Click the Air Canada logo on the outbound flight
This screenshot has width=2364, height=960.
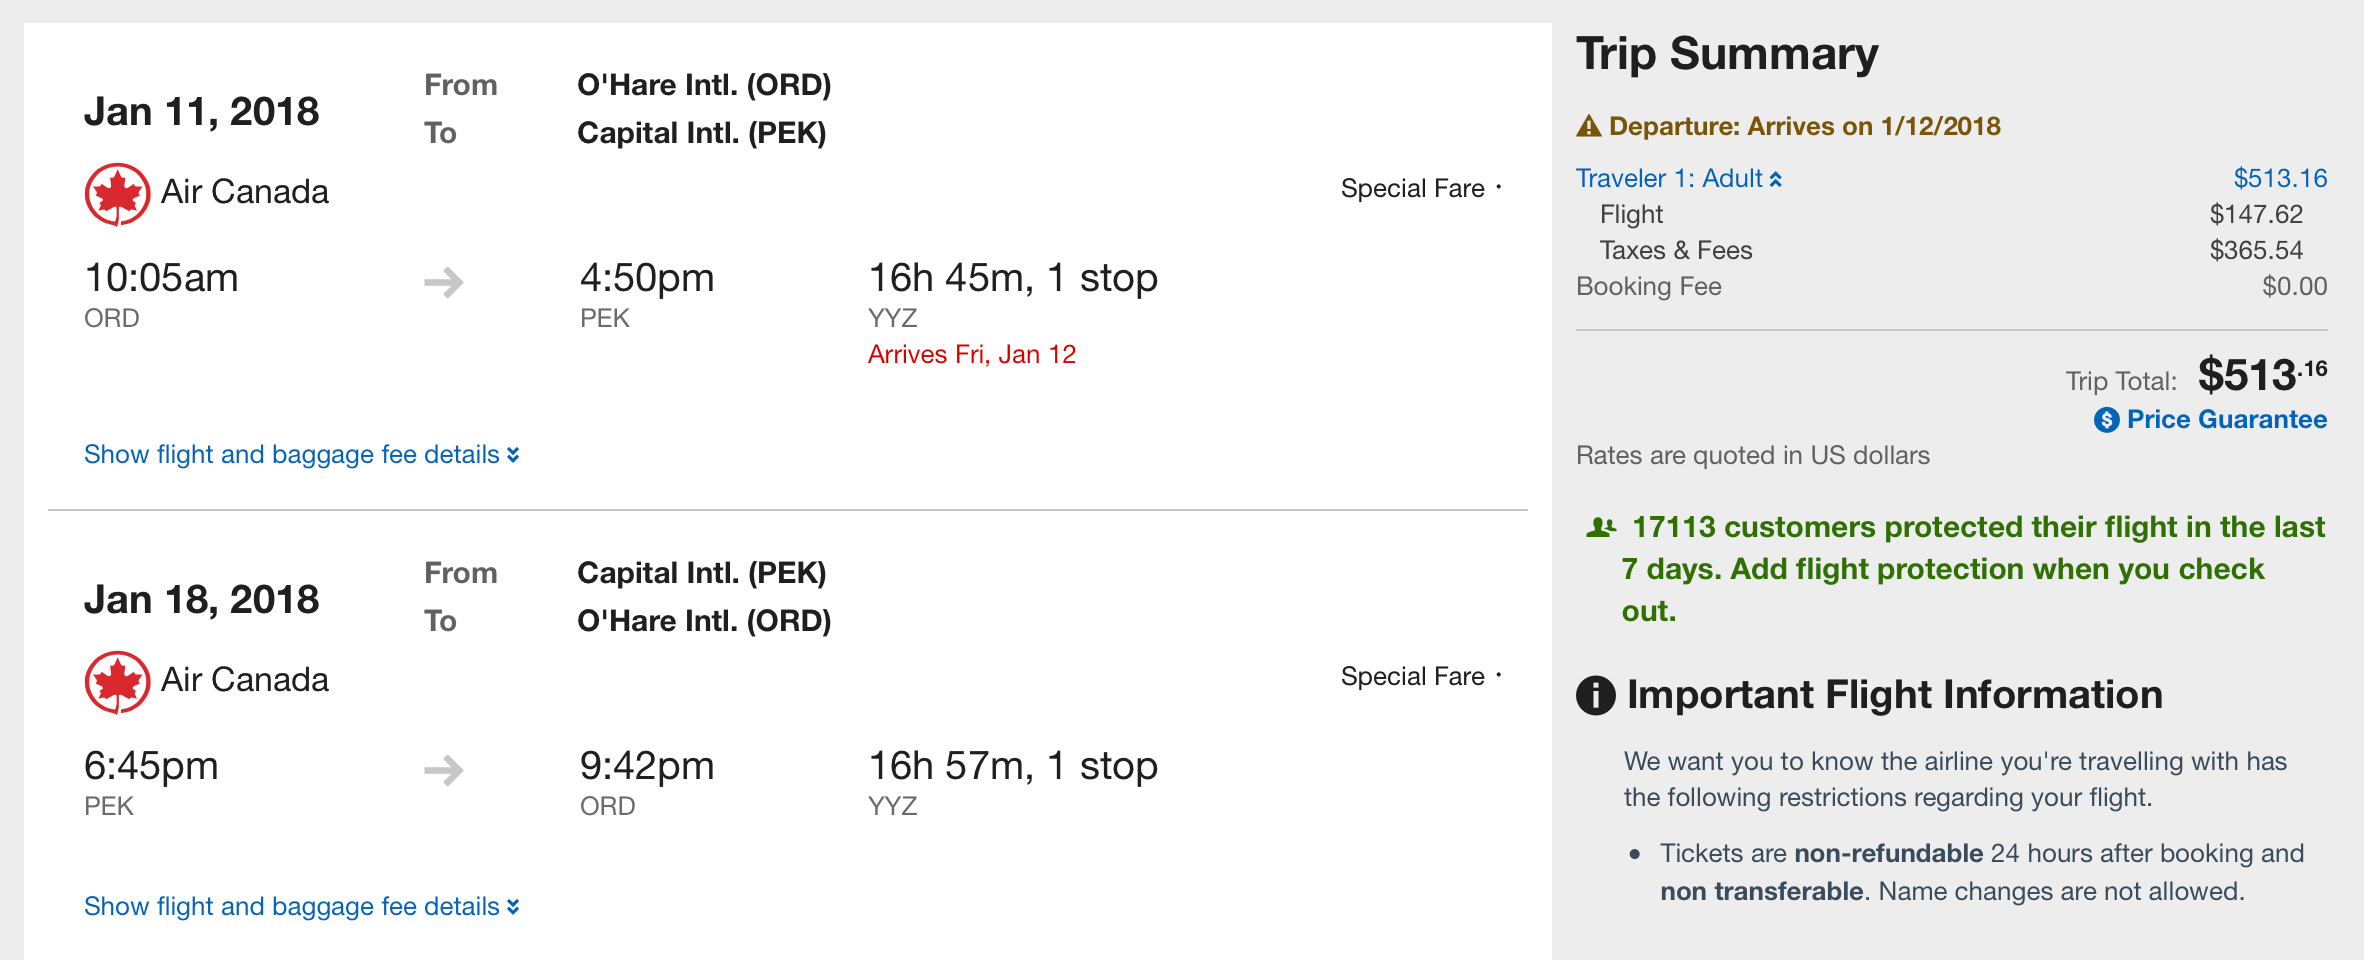point(117,194)
